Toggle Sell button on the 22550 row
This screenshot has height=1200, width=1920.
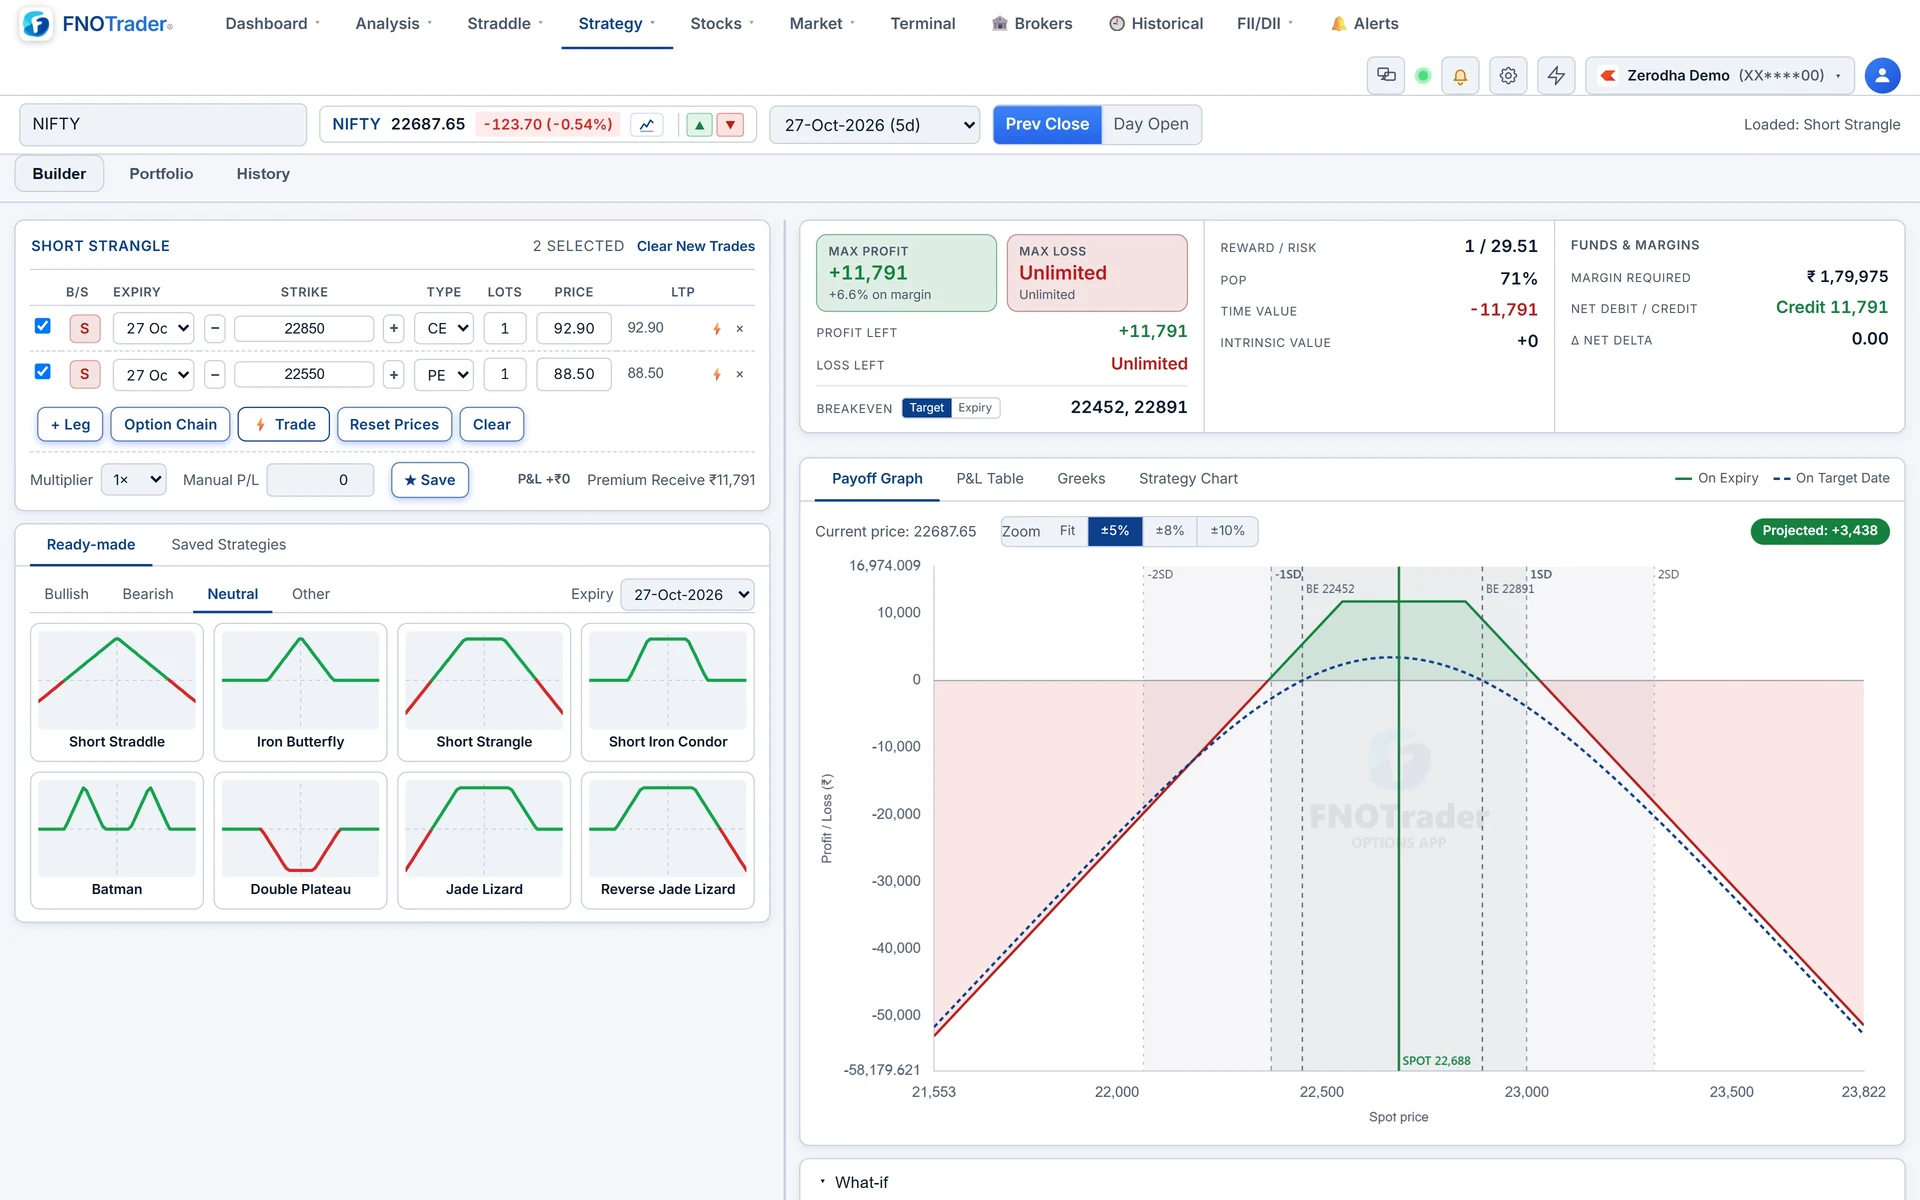click(84, 374)
